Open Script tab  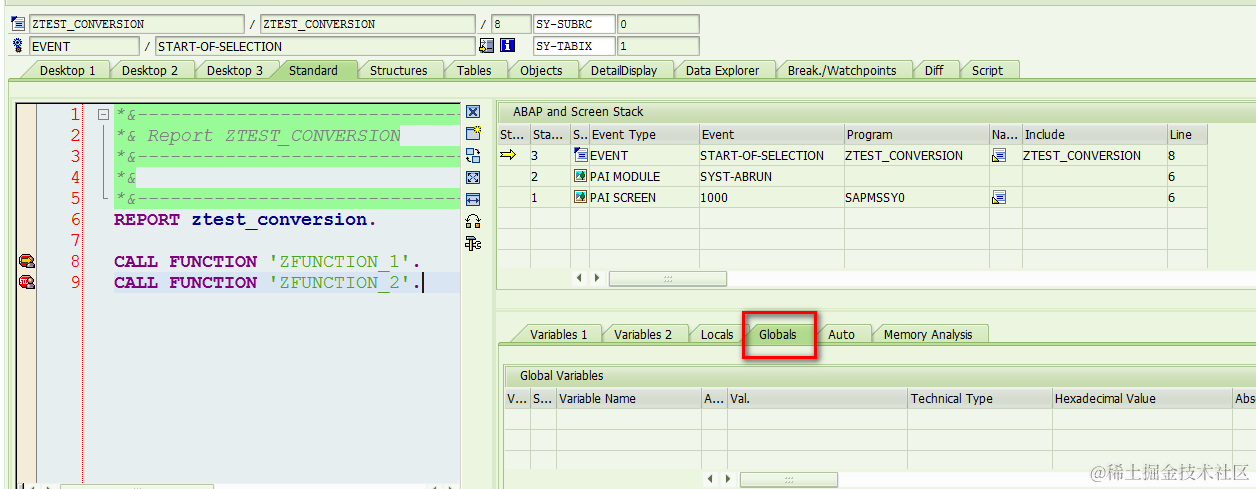[987, 70]
